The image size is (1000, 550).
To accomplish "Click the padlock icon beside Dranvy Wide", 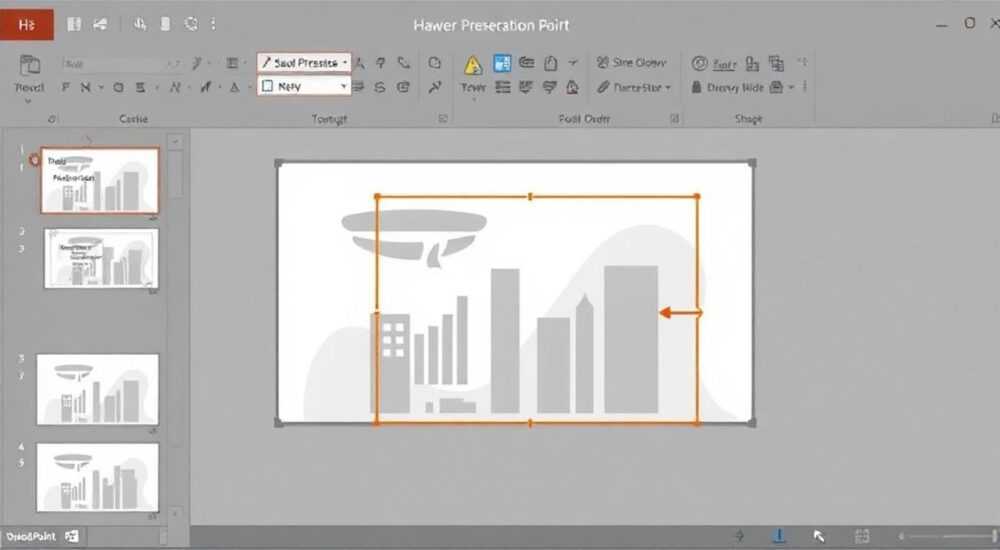I will point(696,87).
